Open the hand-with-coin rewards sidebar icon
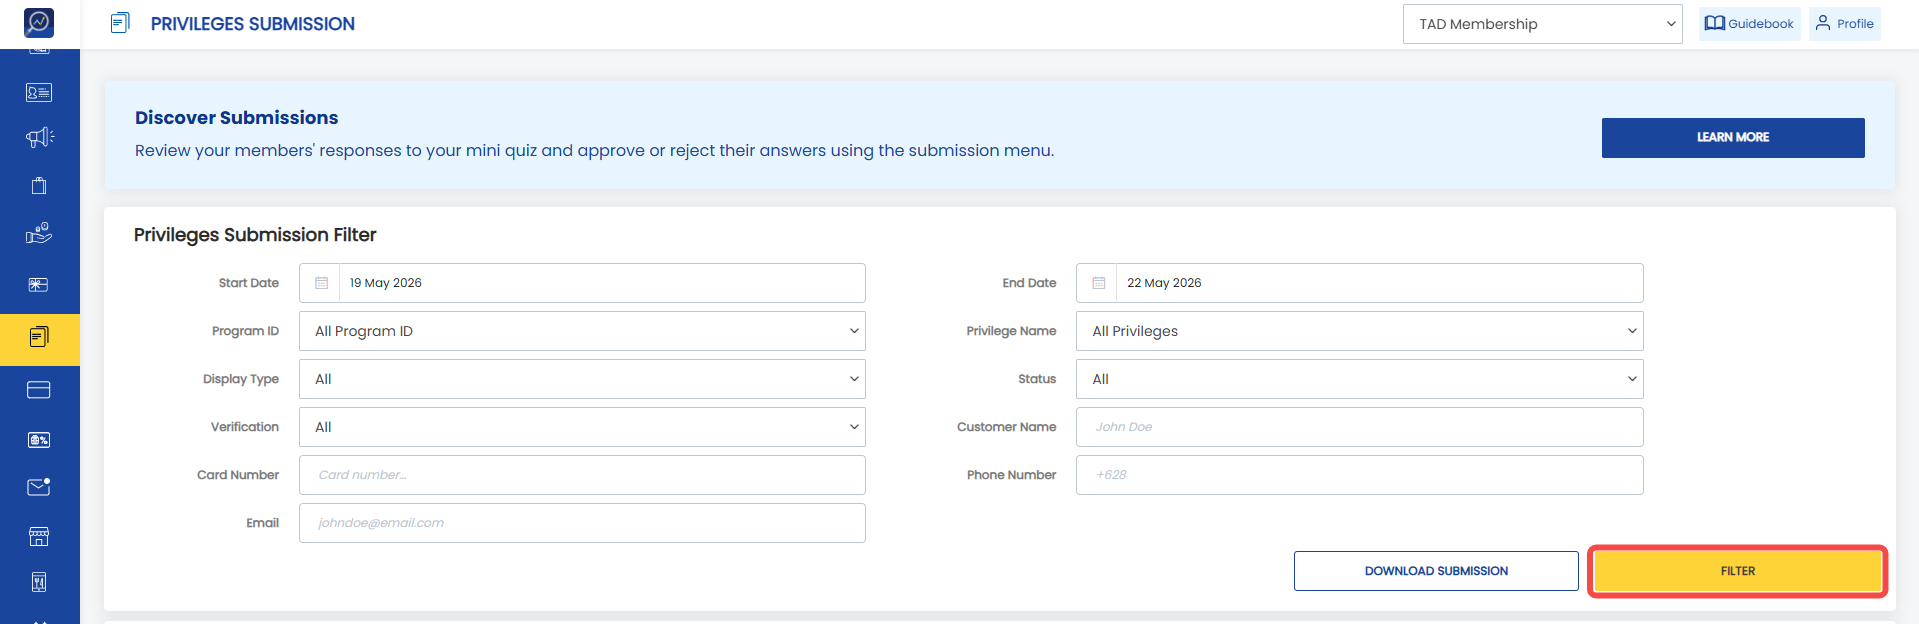The width and height of the screenshot is (1919, 624). point(39,233)
